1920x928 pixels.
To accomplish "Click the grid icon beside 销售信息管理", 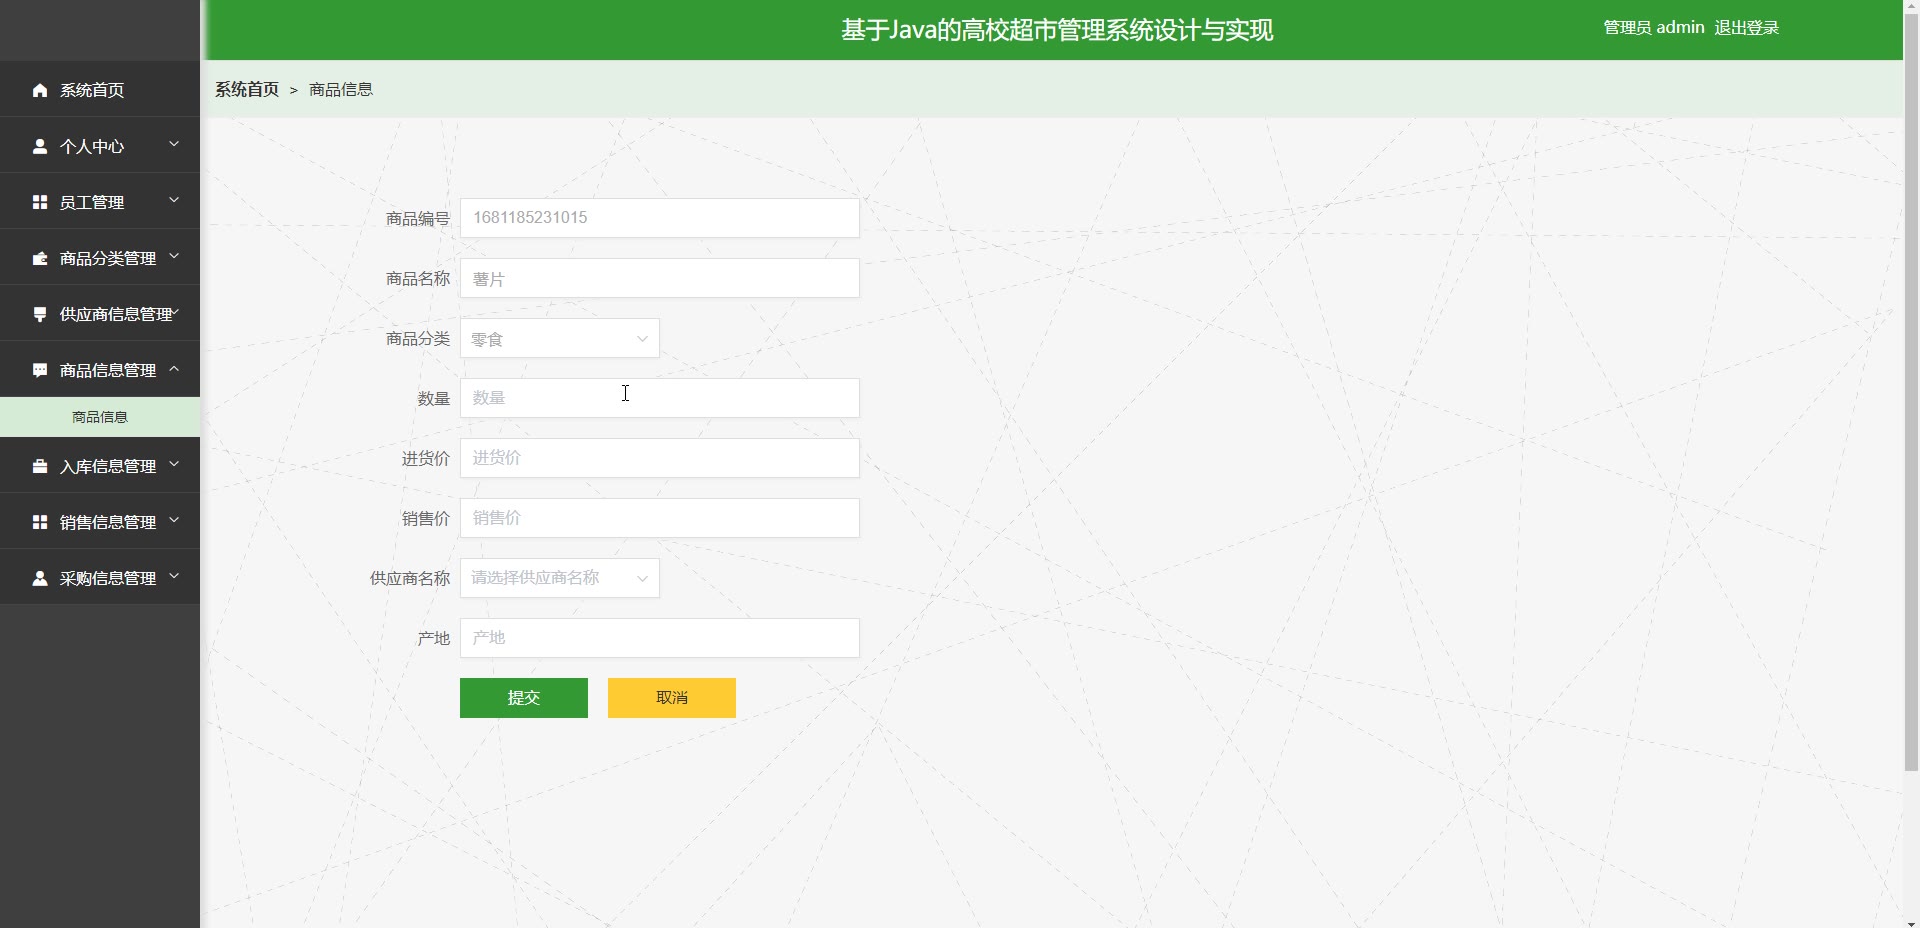I will (x=40, y=522).
